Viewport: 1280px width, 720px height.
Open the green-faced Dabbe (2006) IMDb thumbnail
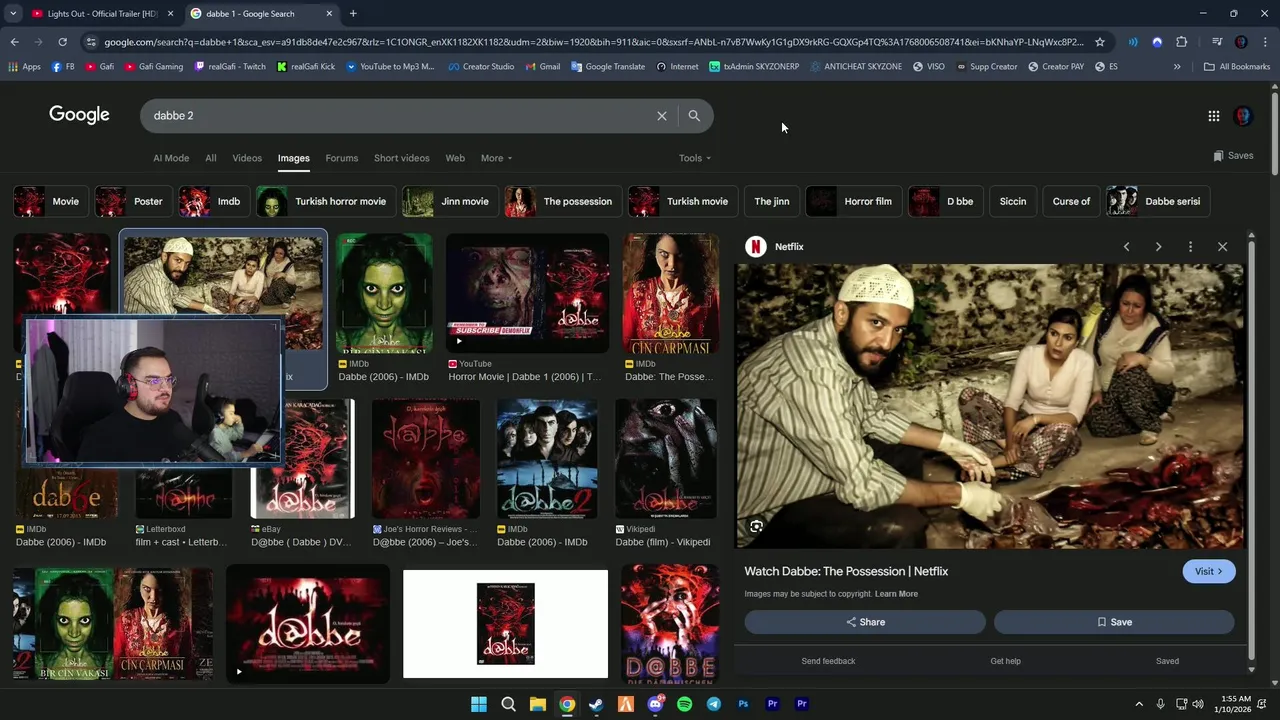tap(385, 294)
